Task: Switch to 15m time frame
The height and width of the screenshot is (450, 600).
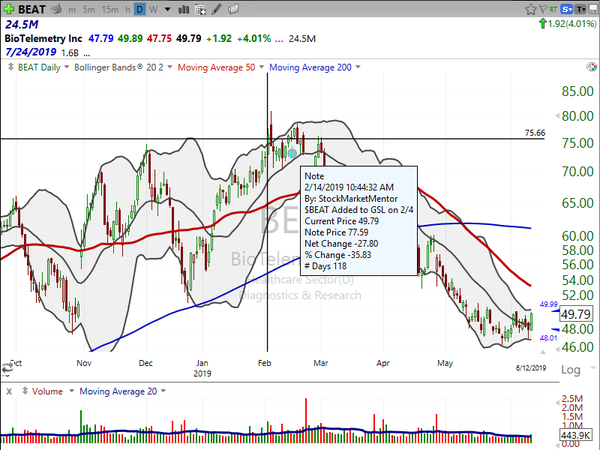Action: [110, 10]
